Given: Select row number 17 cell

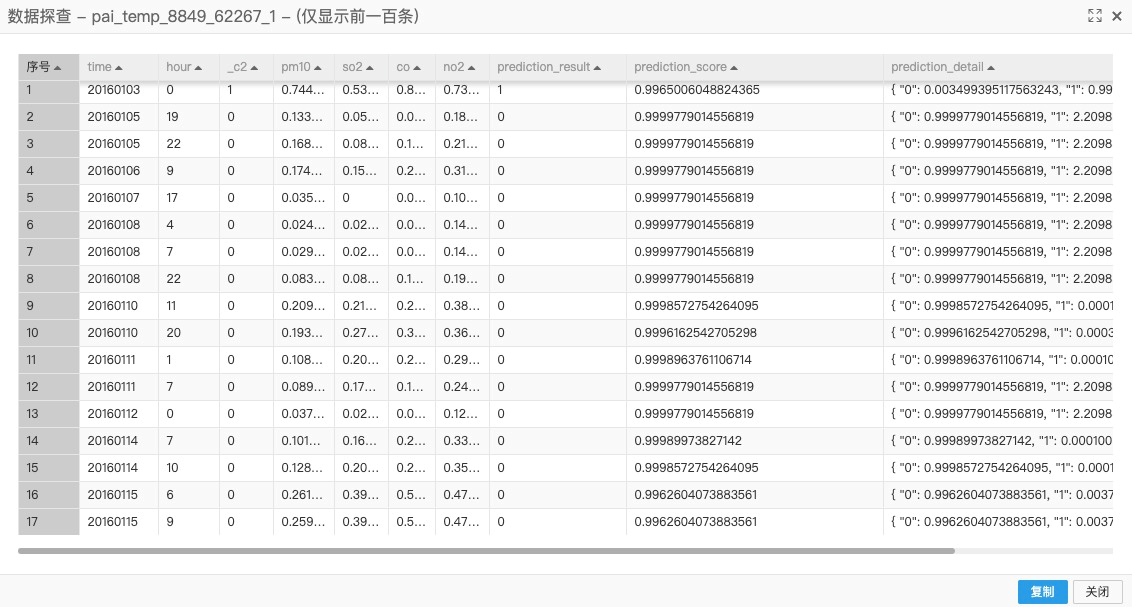Looking at the screenshot, I should coord(48,522).
